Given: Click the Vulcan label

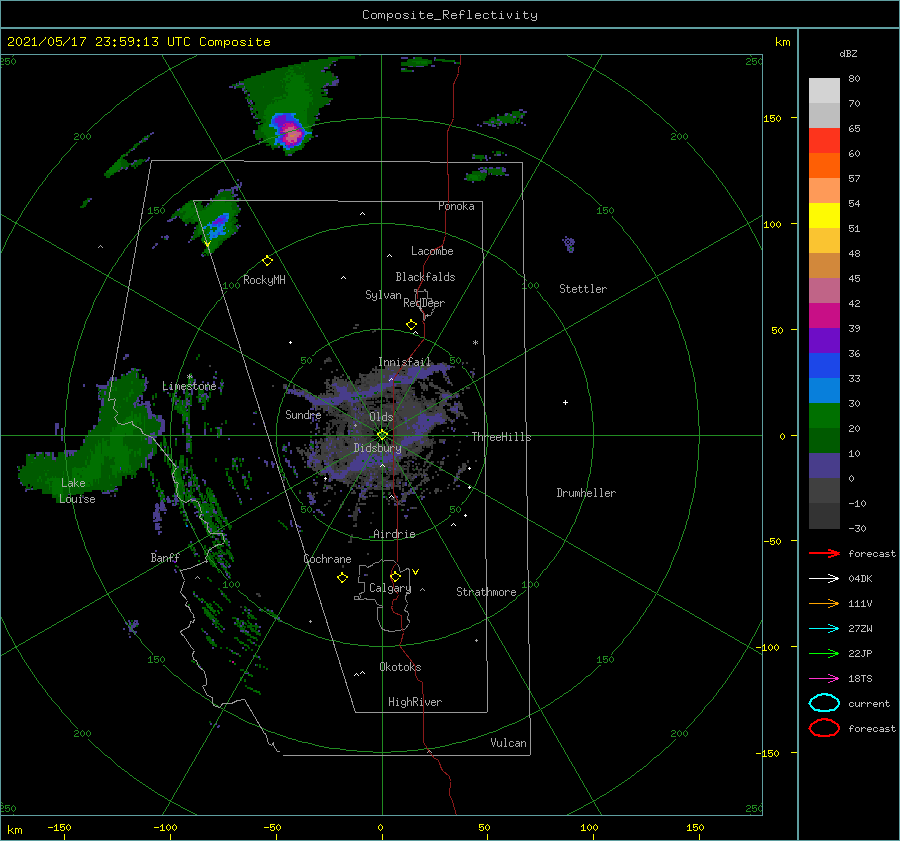Looking at the screenshot, I should (x=508, y=743).
